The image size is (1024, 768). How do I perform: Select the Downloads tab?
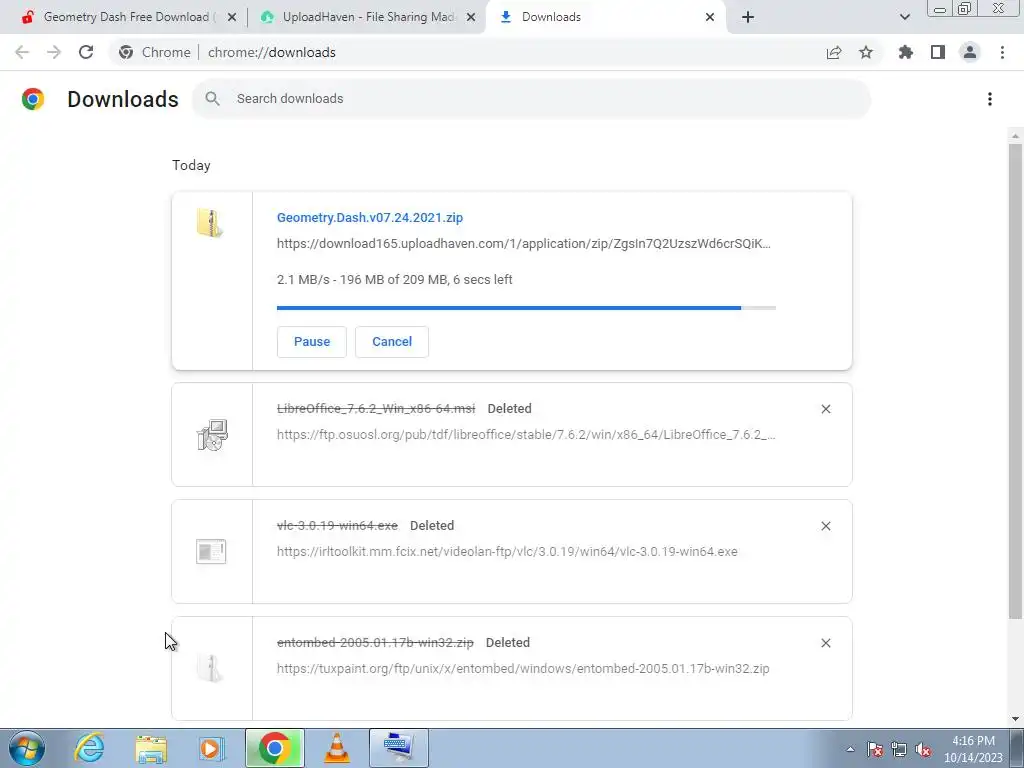pyautogui.click(x=605, y=17)
